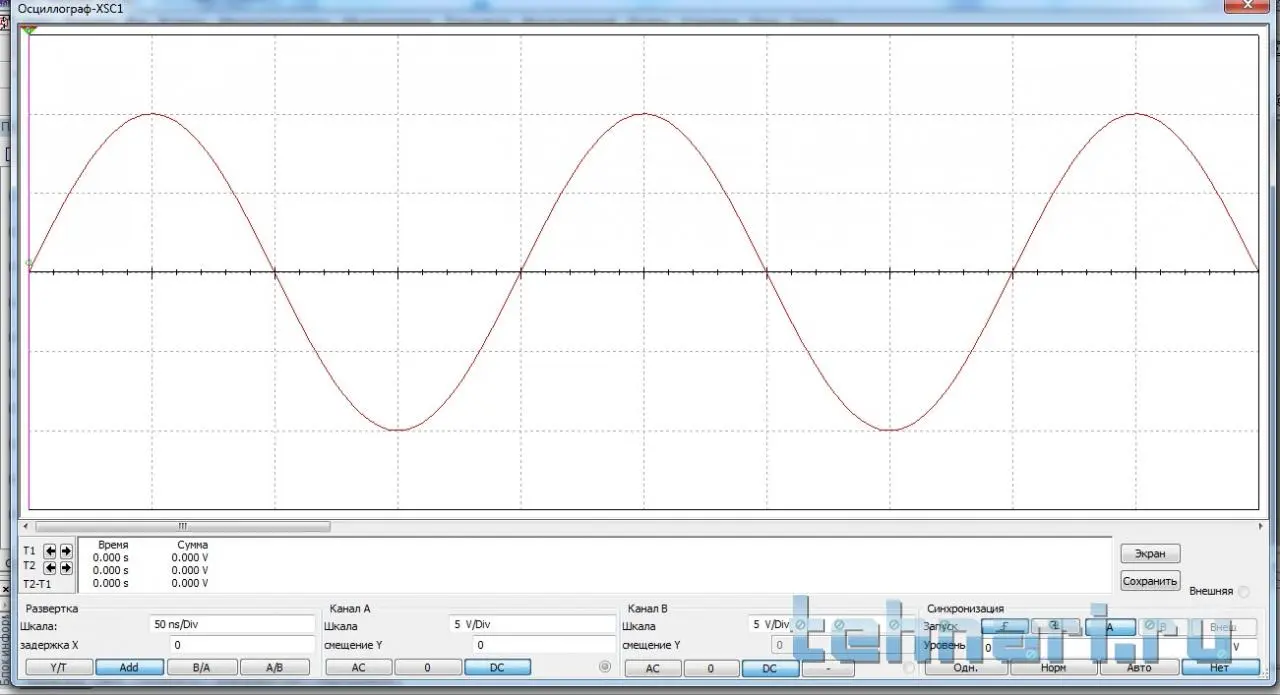Select Авто trigger mode
Image resolution: width=1280 pixels, height=695 pixels.
click(1139, 667)
